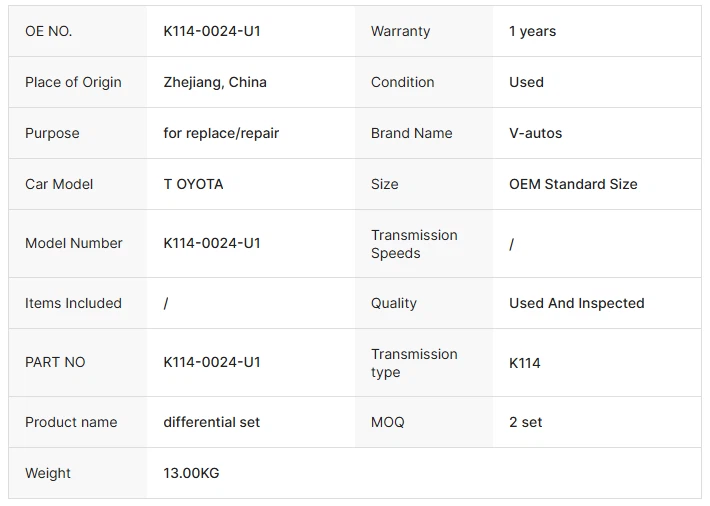Select the Model Number value cell

point(212,243)
